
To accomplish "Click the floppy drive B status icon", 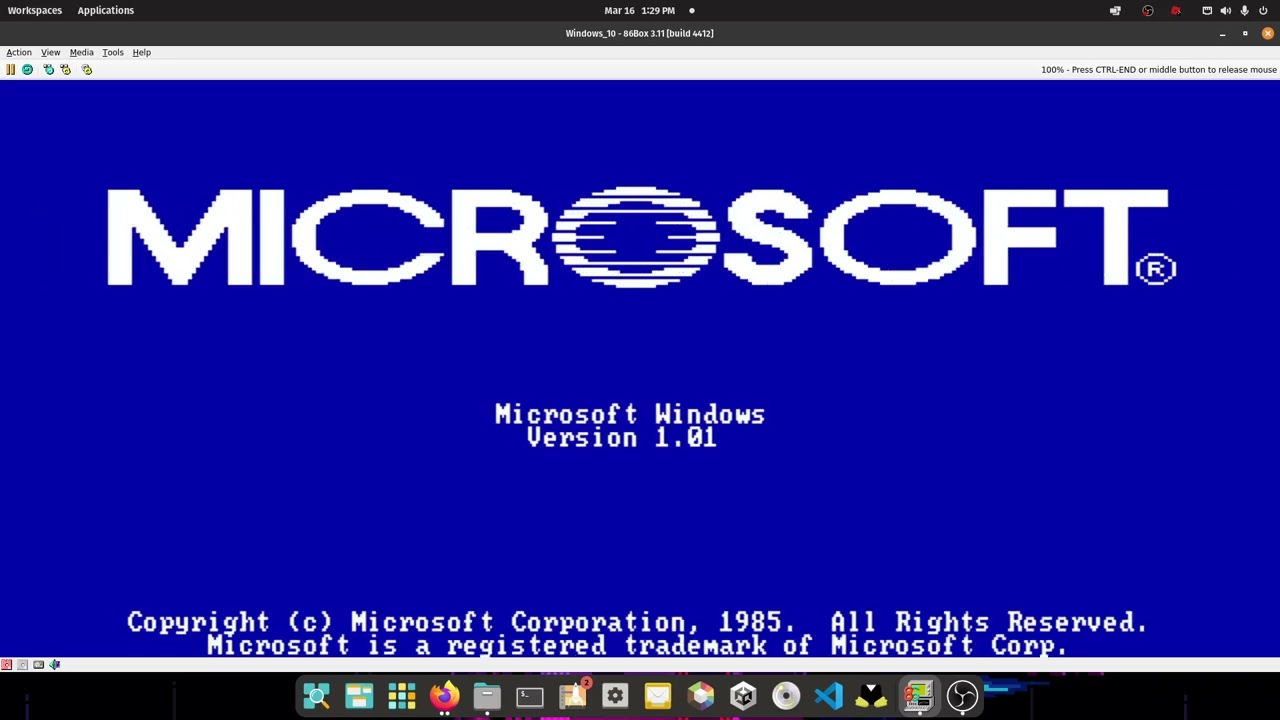I will pyautogui.click(x=22, y=664).
